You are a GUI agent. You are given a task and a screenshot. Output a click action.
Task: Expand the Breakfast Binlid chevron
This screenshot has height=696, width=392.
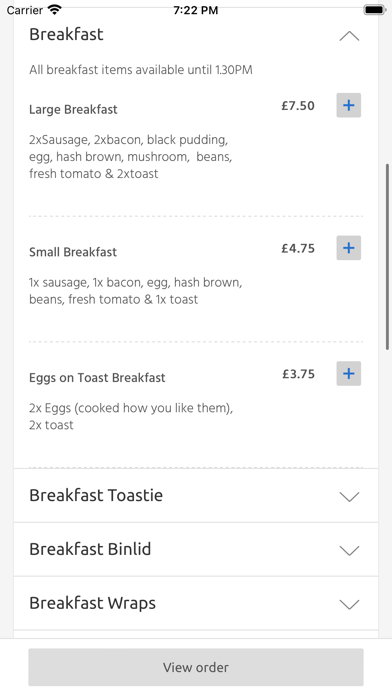(349, 550)
